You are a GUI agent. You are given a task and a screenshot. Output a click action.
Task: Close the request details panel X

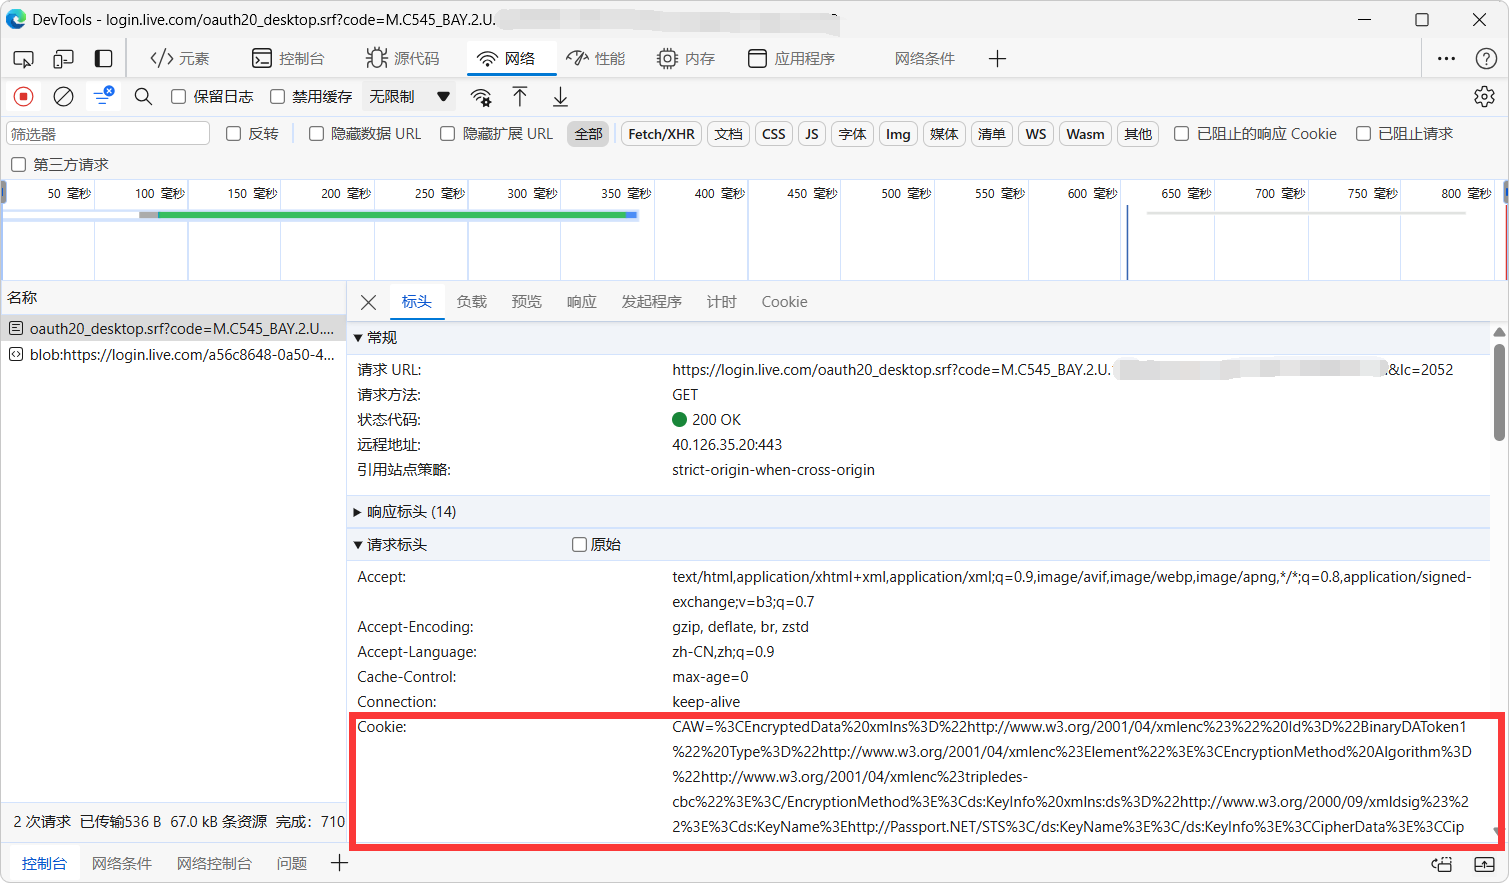click(x=368, y=302)
